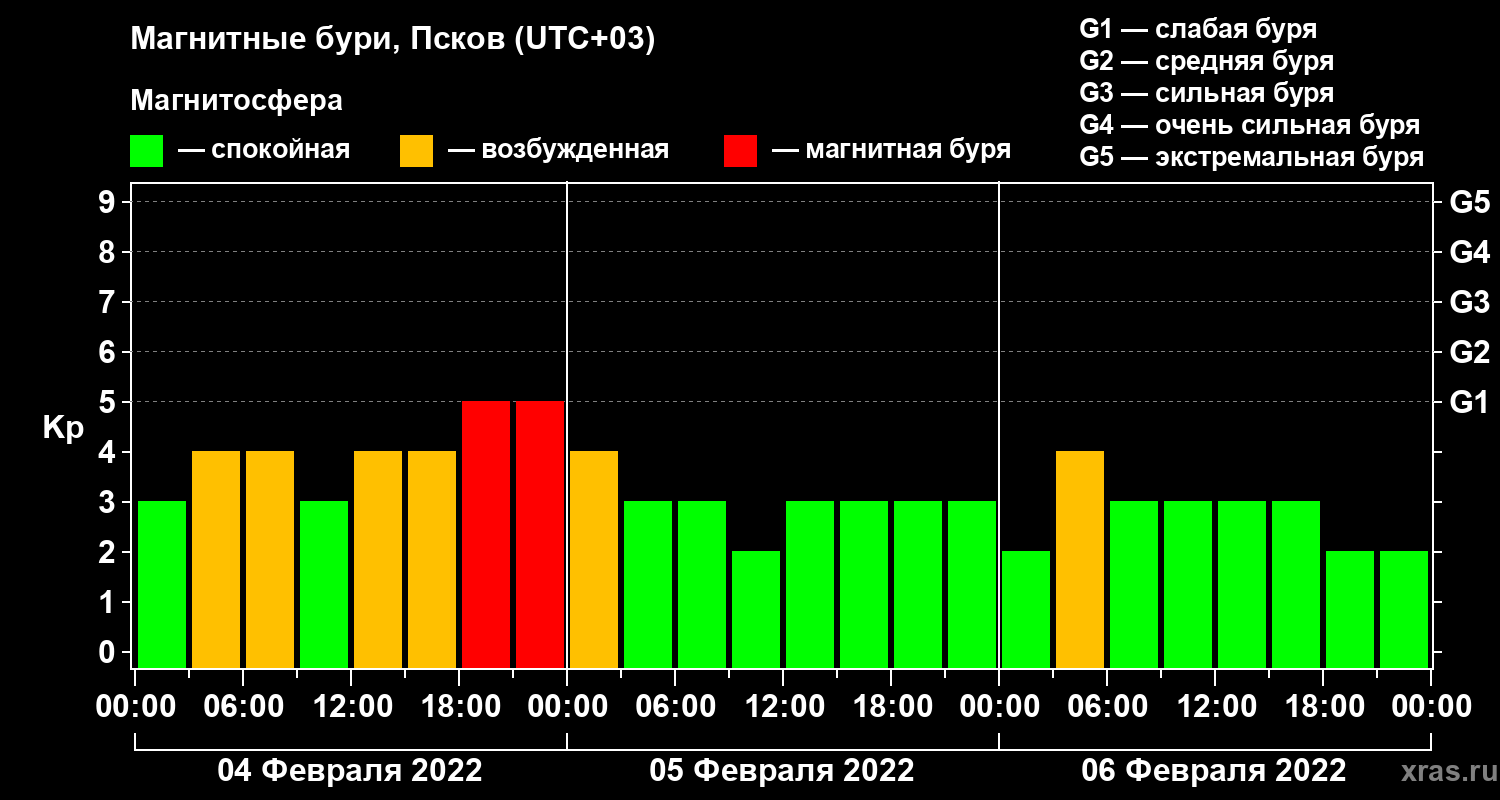Click the orange возбужденная legend swatch
Image resolution: width=1500 pixels, height=800 pixels.
416,151
